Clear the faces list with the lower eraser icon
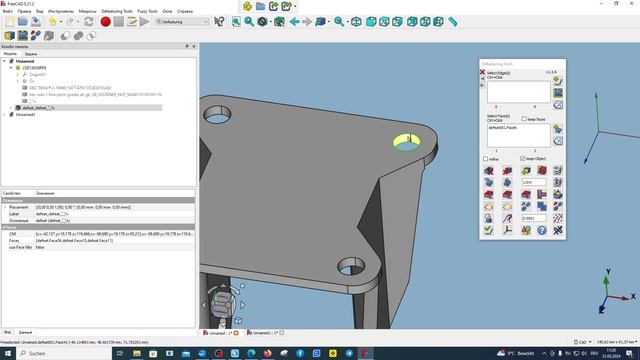 [x=558, y=141]
